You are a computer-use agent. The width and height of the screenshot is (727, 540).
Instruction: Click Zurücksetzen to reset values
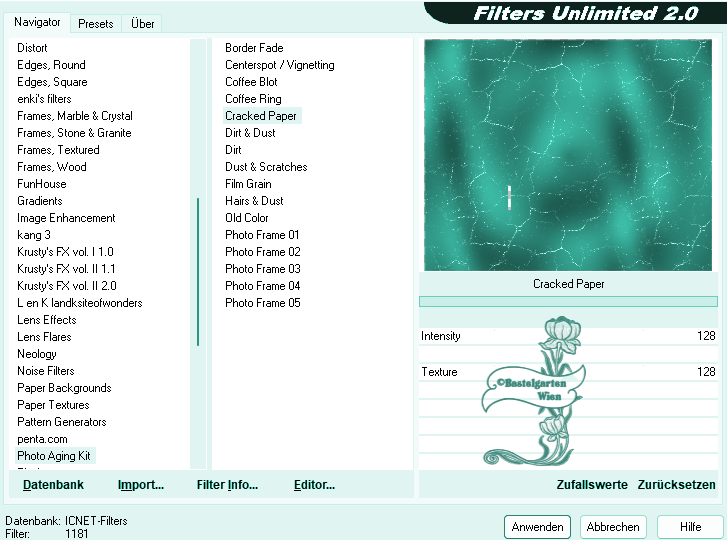676,485
